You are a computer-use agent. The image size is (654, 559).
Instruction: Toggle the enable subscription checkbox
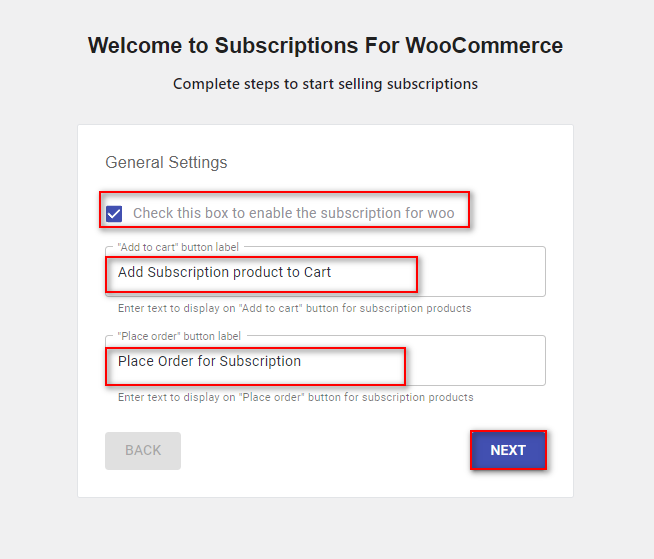coord(115,213)
